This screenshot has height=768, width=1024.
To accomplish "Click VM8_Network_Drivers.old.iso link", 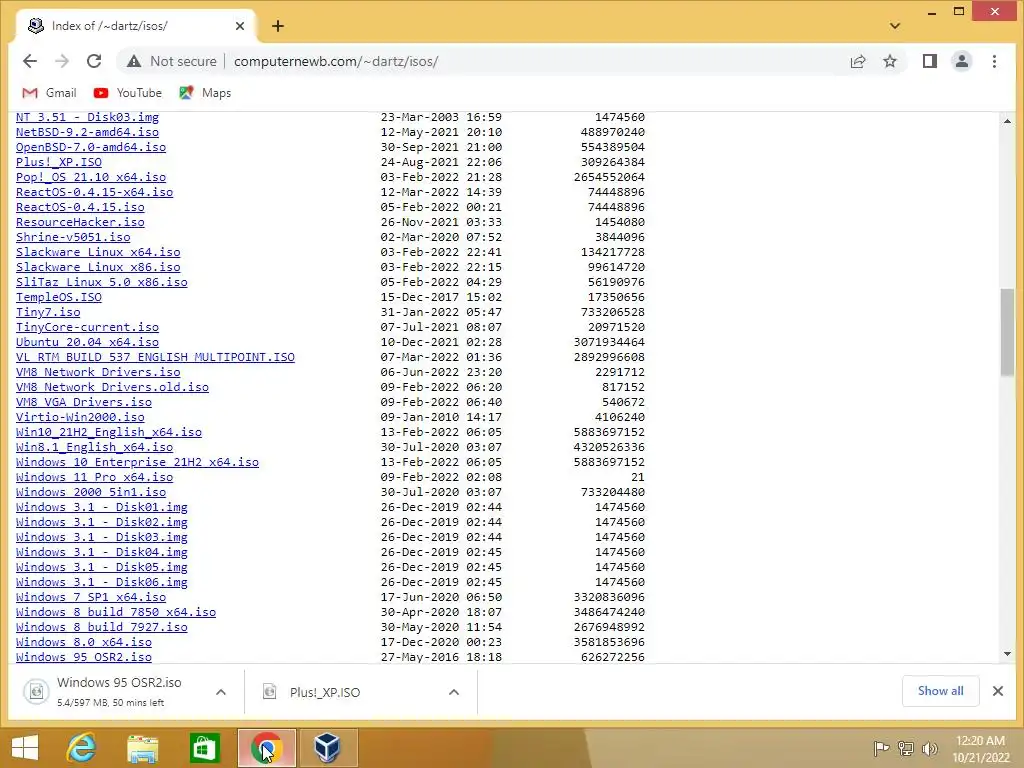I will (x=112, y=387).
